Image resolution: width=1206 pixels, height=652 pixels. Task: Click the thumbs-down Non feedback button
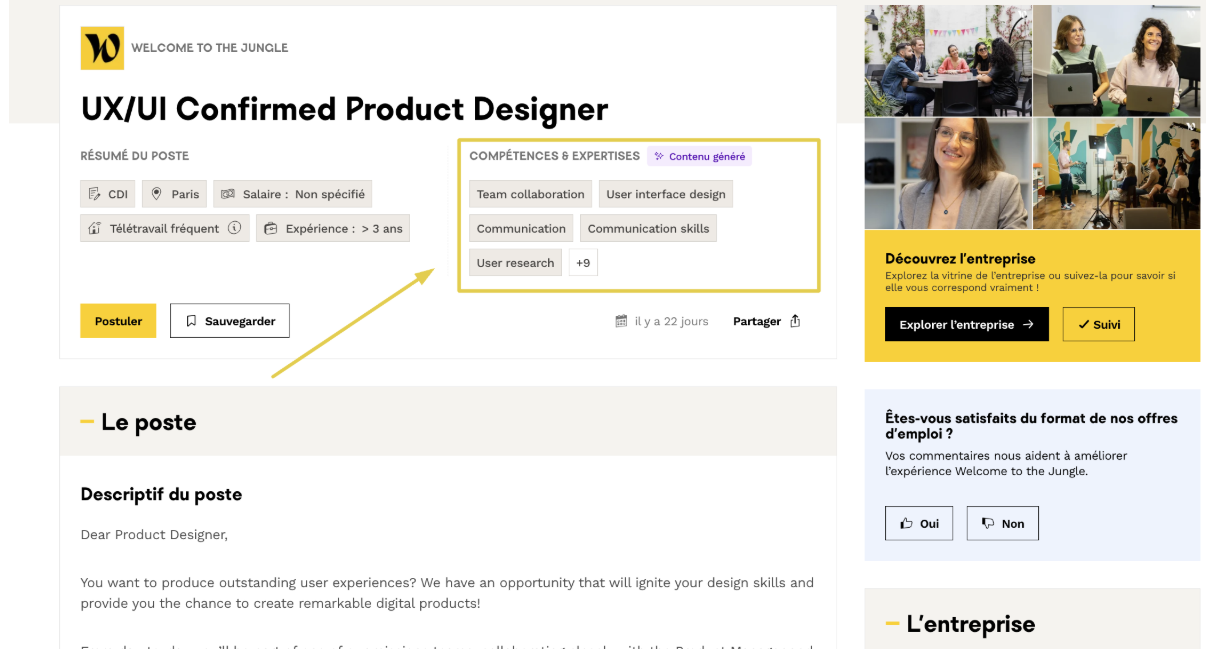tap(1002, 523)
